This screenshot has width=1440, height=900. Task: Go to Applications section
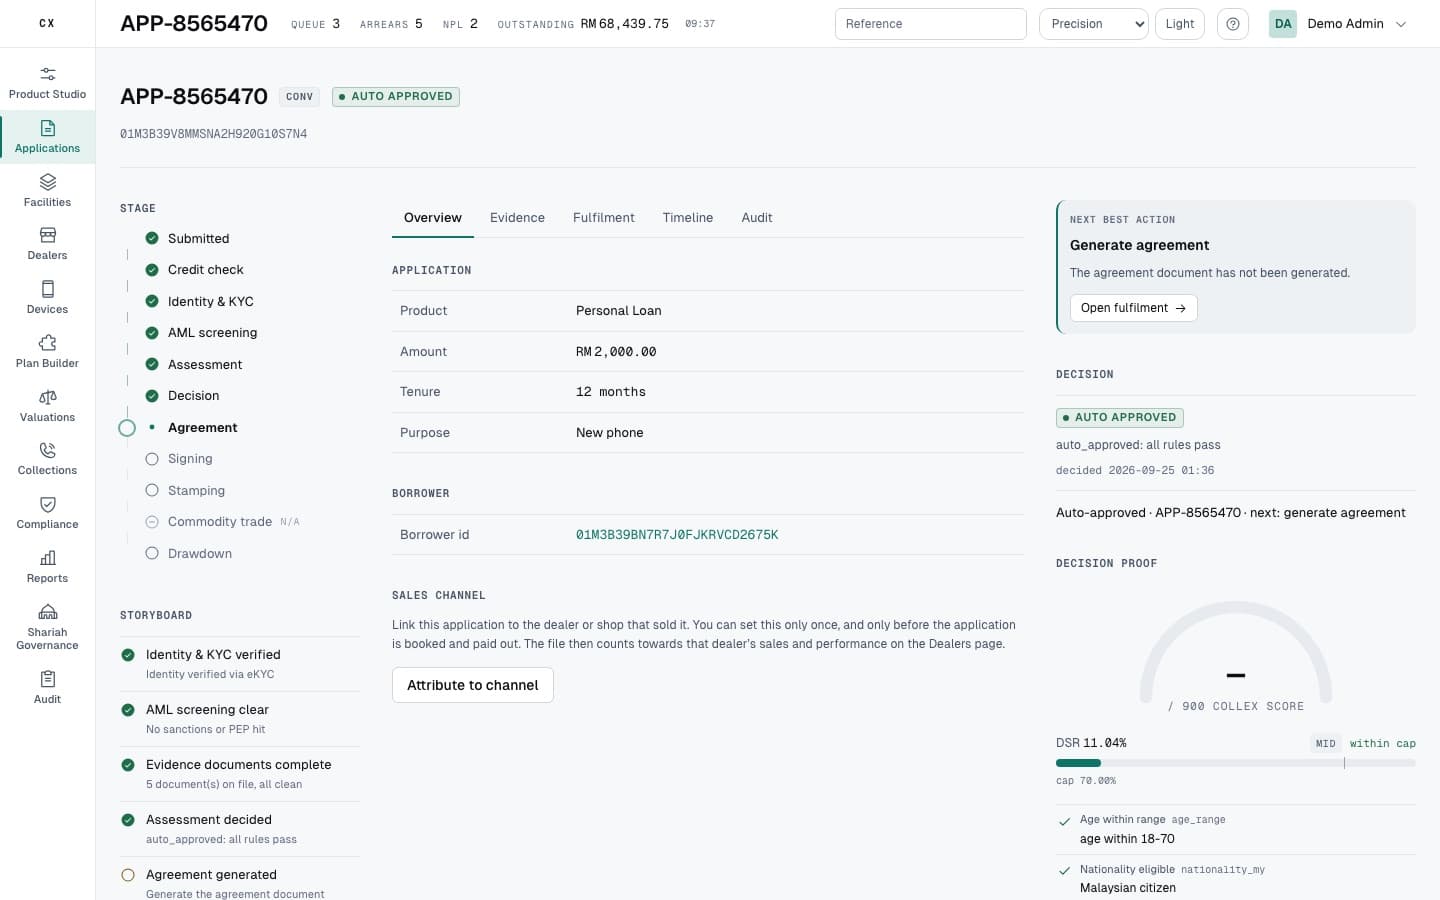[x=47, y=137]
